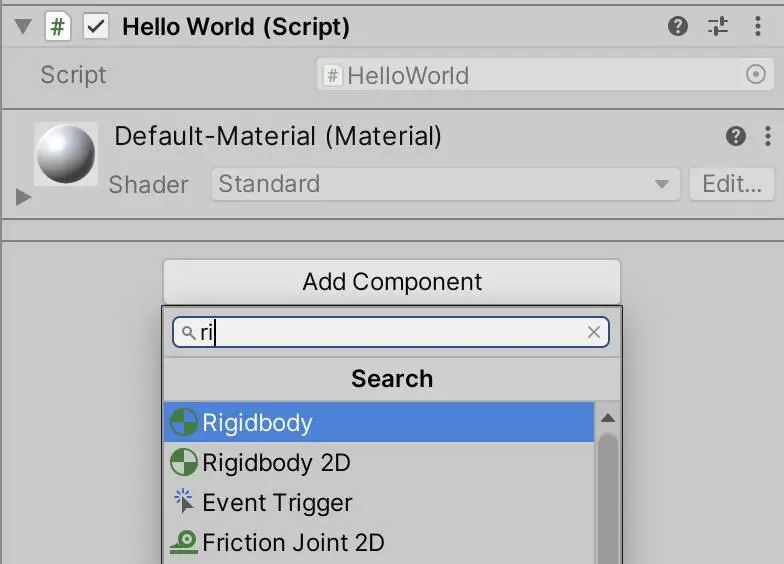The image size is (784, 564).
Task: Click the script object picker circle icon
Action: click(x=756, y=75)
